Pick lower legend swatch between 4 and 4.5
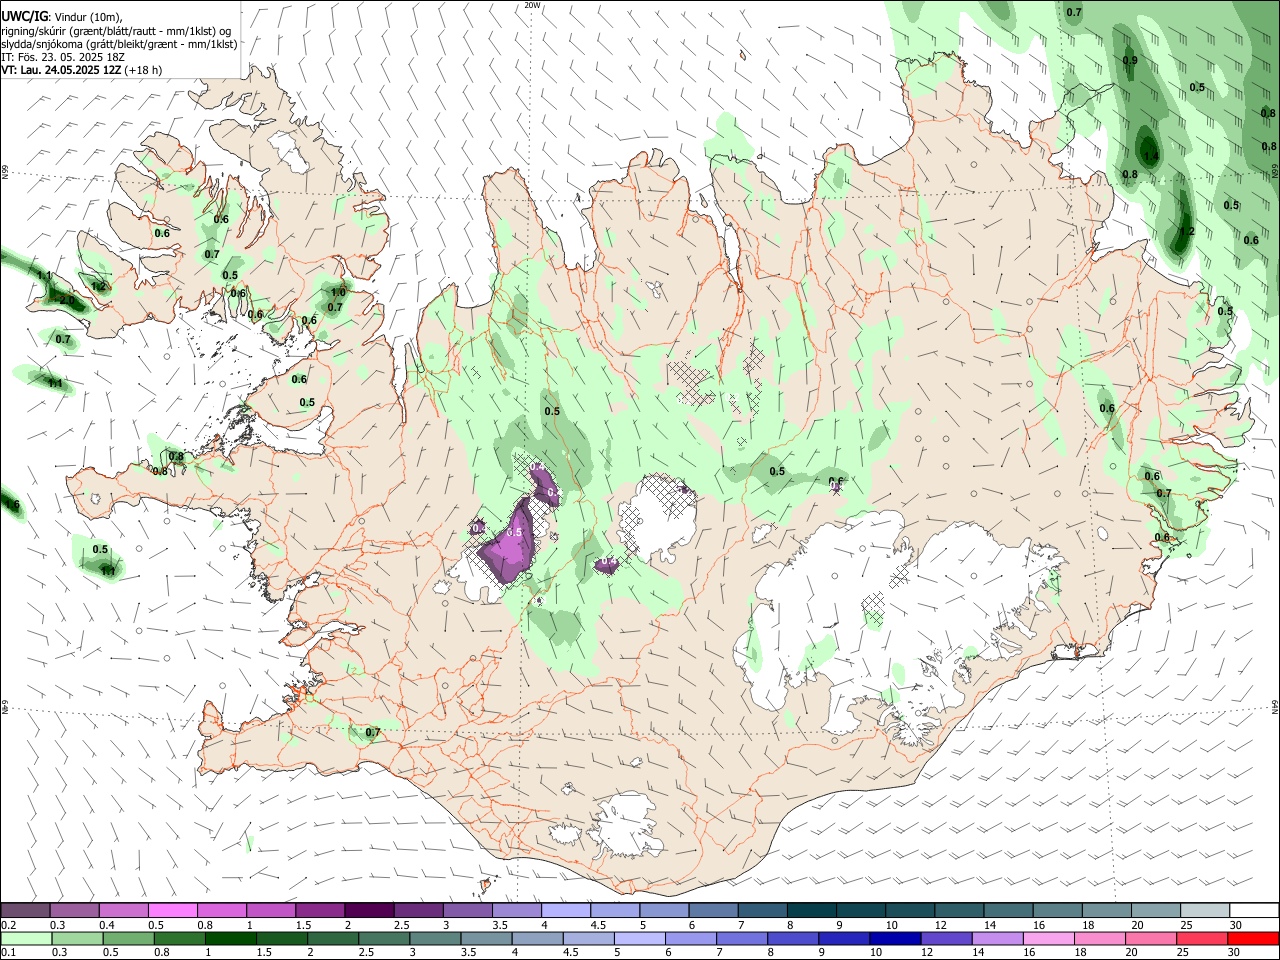The image size is (1280, 960). 536,938
